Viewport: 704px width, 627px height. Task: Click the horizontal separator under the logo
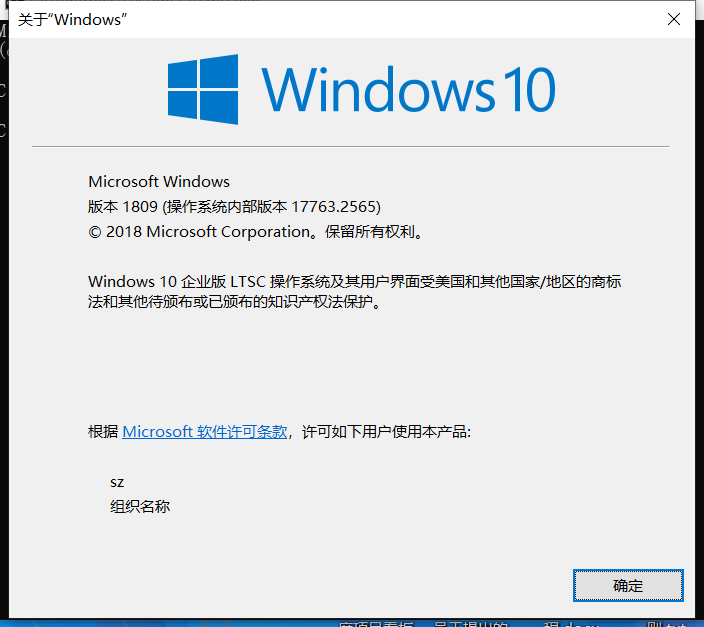pyautogui.click(x=351, y=146)
